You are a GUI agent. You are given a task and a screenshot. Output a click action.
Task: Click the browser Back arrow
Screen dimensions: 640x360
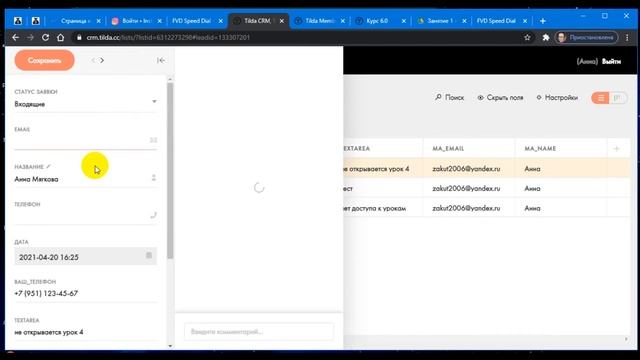click(x=16, y=38)
